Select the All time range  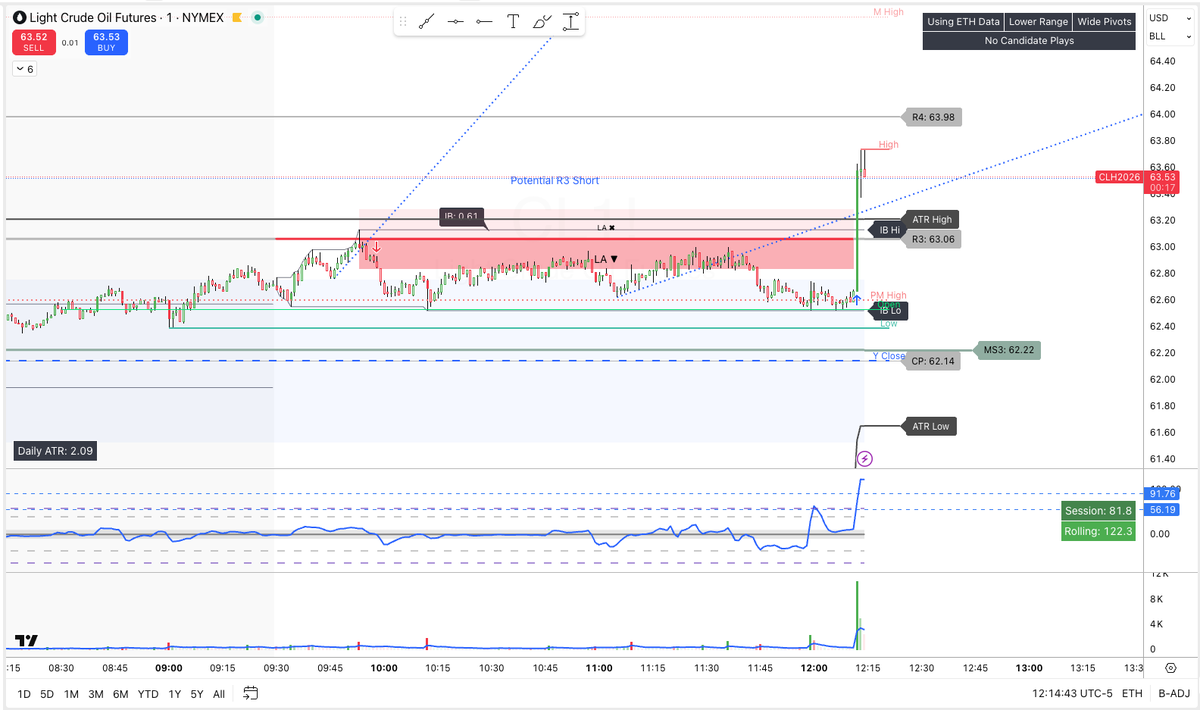click(219, 693)
